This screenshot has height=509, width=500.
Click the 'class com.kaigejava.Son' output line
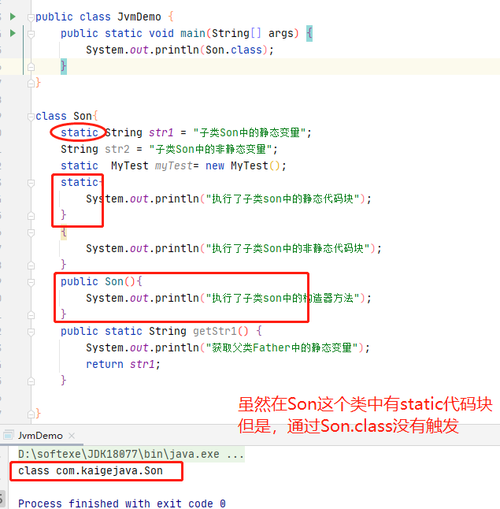[90, 471]
